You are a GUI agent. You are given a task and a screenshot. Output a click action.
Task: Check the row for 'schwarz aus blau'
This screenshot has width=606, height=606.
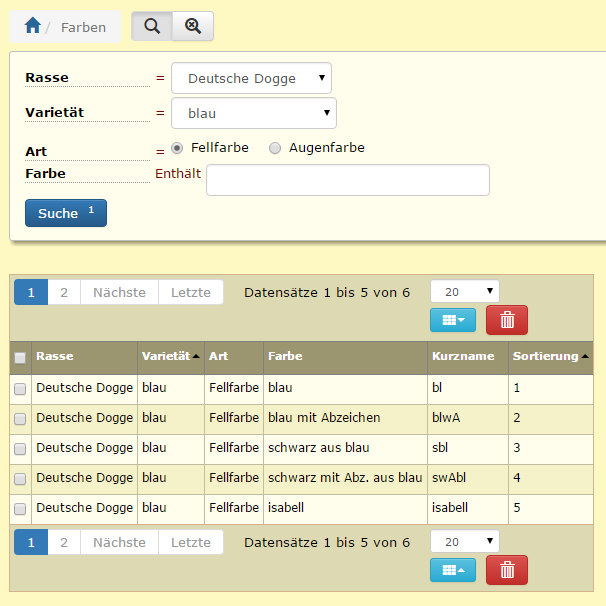pyautogui.click(x=20, y=448)
